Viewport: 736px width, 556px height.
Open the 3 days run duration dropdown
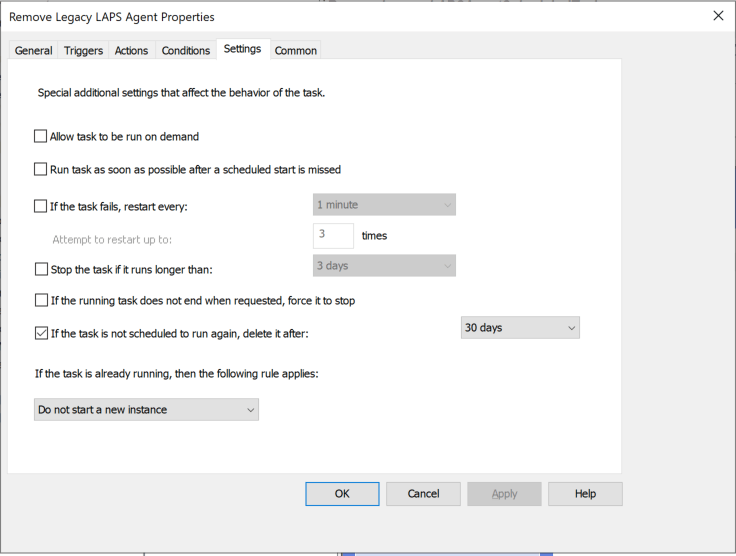point(384,266)
